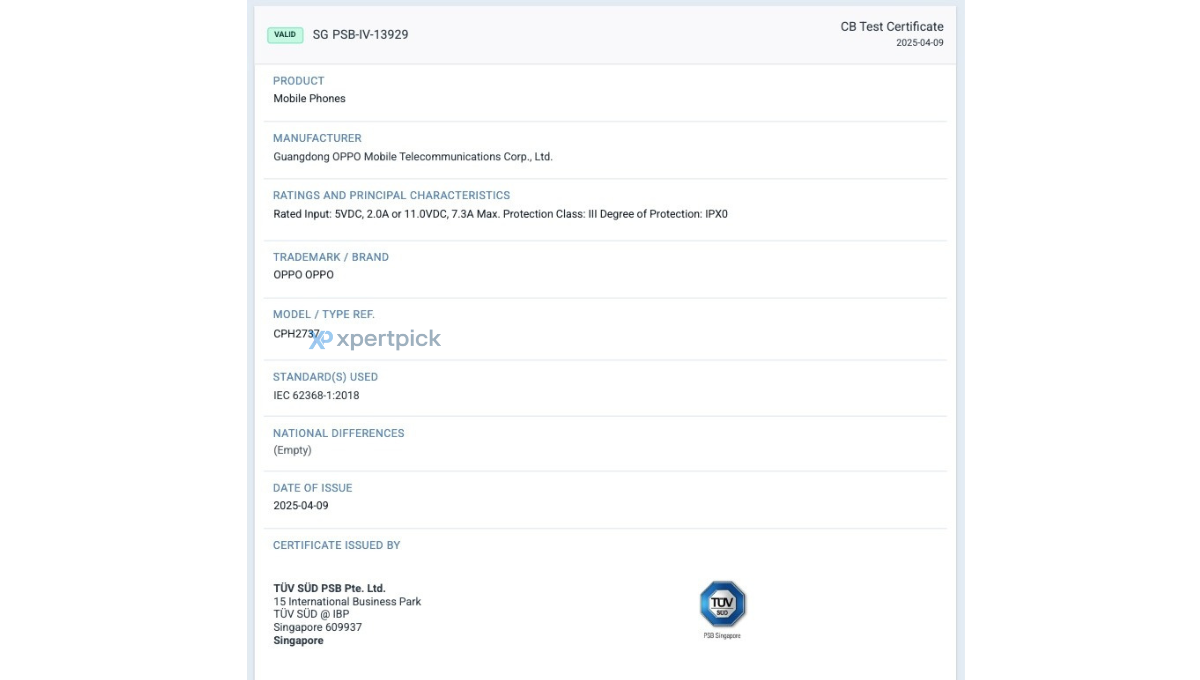Select Guangdong OPPO Mobile Telecommunications Corp., Ltd. text

(413, 157)
